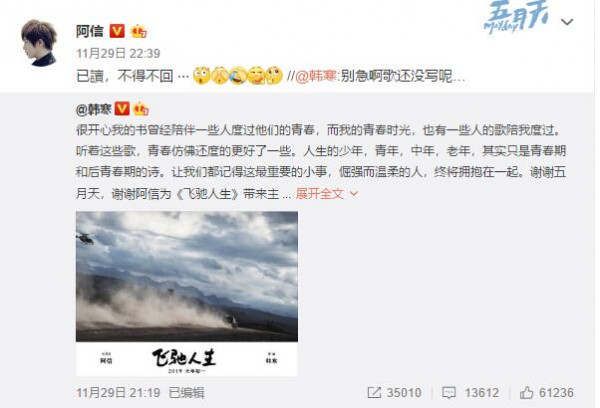The image size is (600, 408).
Task: Click the 五月天 Mayday logo badge
Action: click(x=517, y=18)
